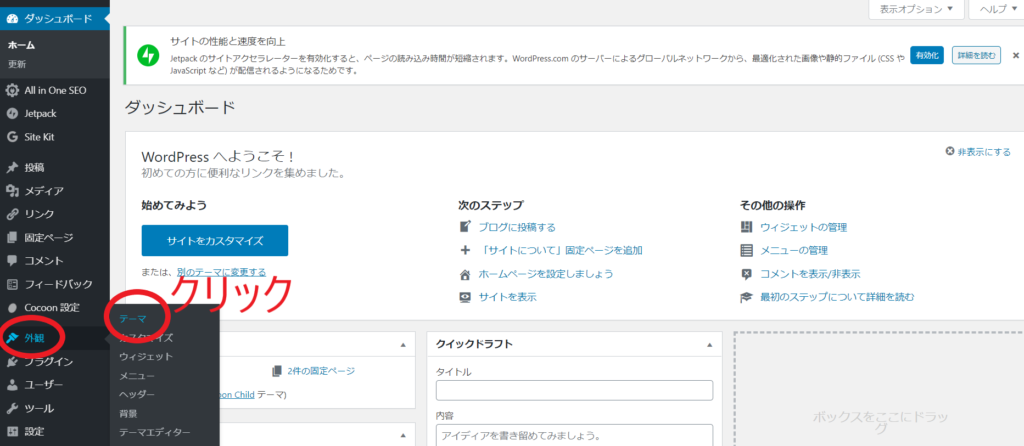Click the コメント speech bubble icon
1024x446 pixels.
point(12,261)
